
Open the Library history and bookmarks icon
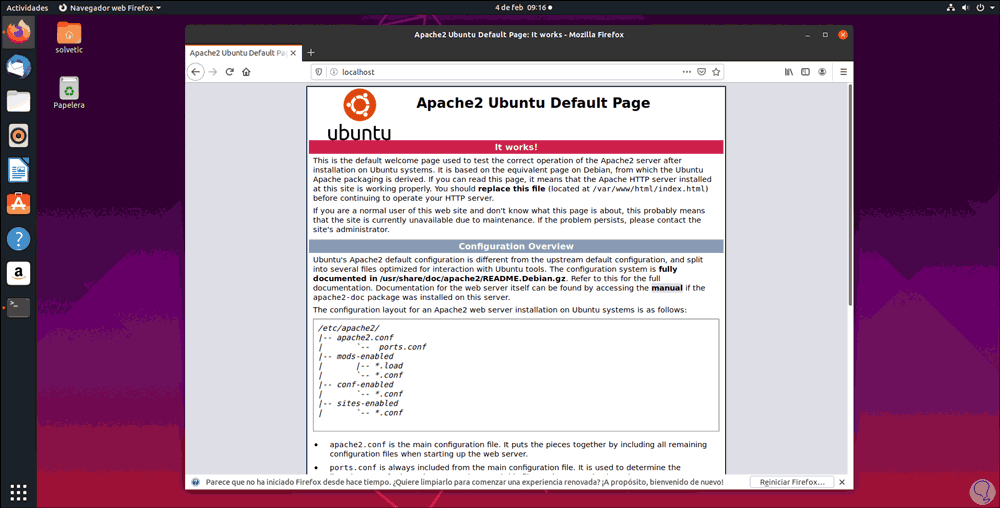[x=789, y=72]
